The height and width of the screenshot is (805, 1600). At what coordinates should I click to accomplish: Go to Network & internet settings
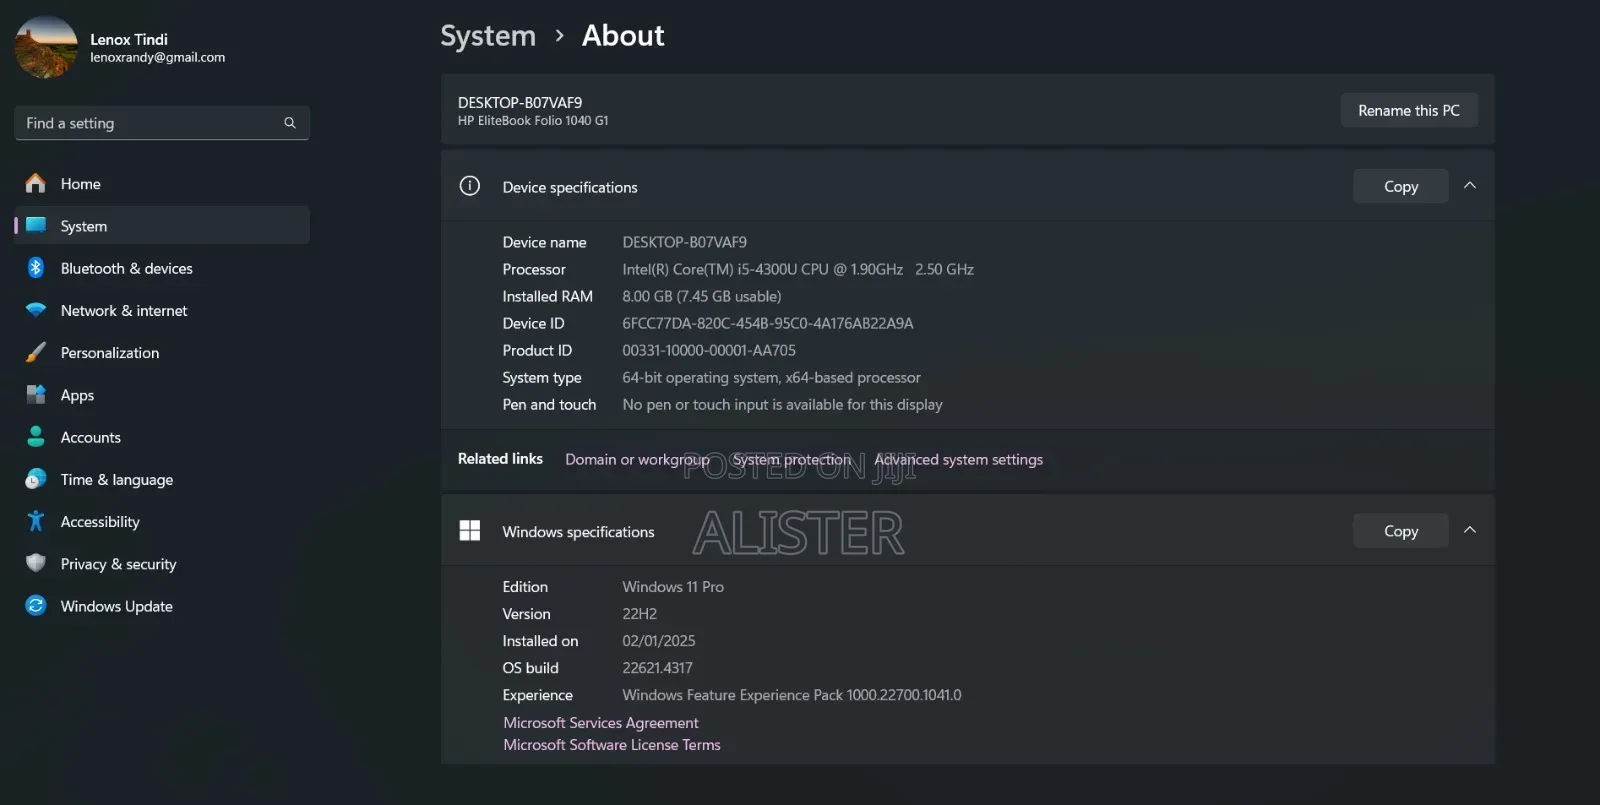pos(162,310)
